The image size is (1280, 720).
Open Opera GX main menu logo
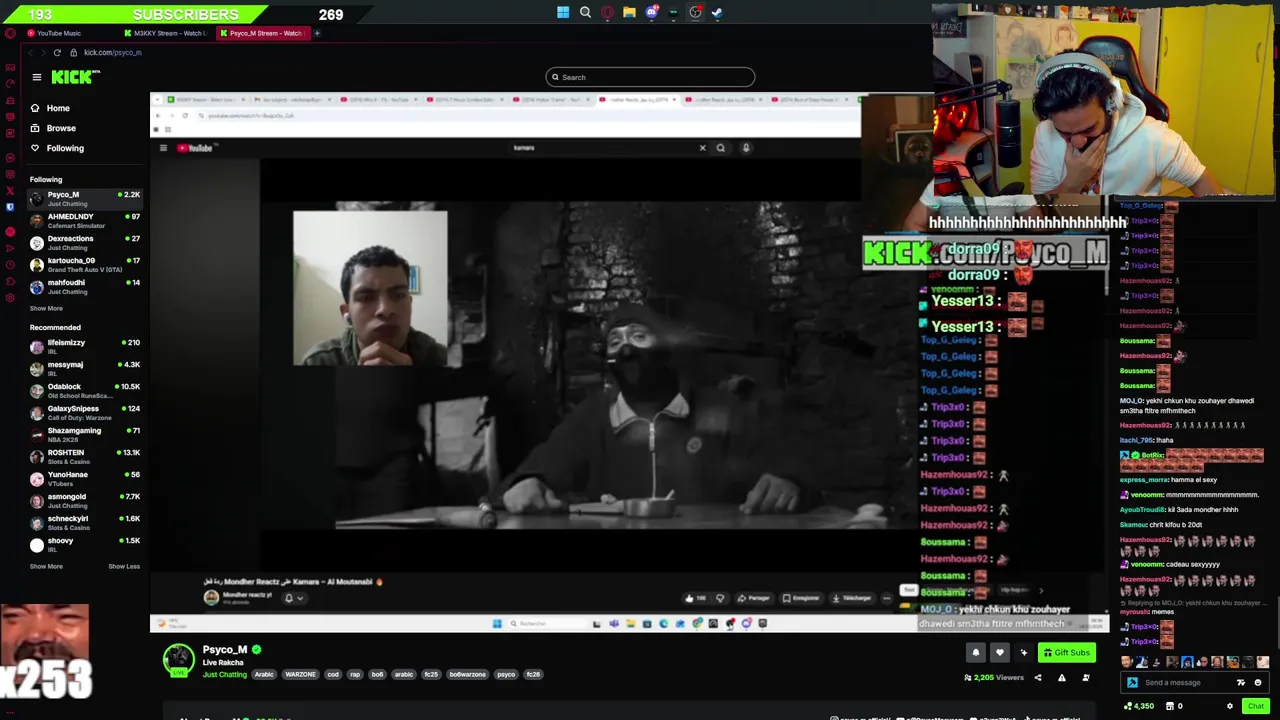click(10, 33)
